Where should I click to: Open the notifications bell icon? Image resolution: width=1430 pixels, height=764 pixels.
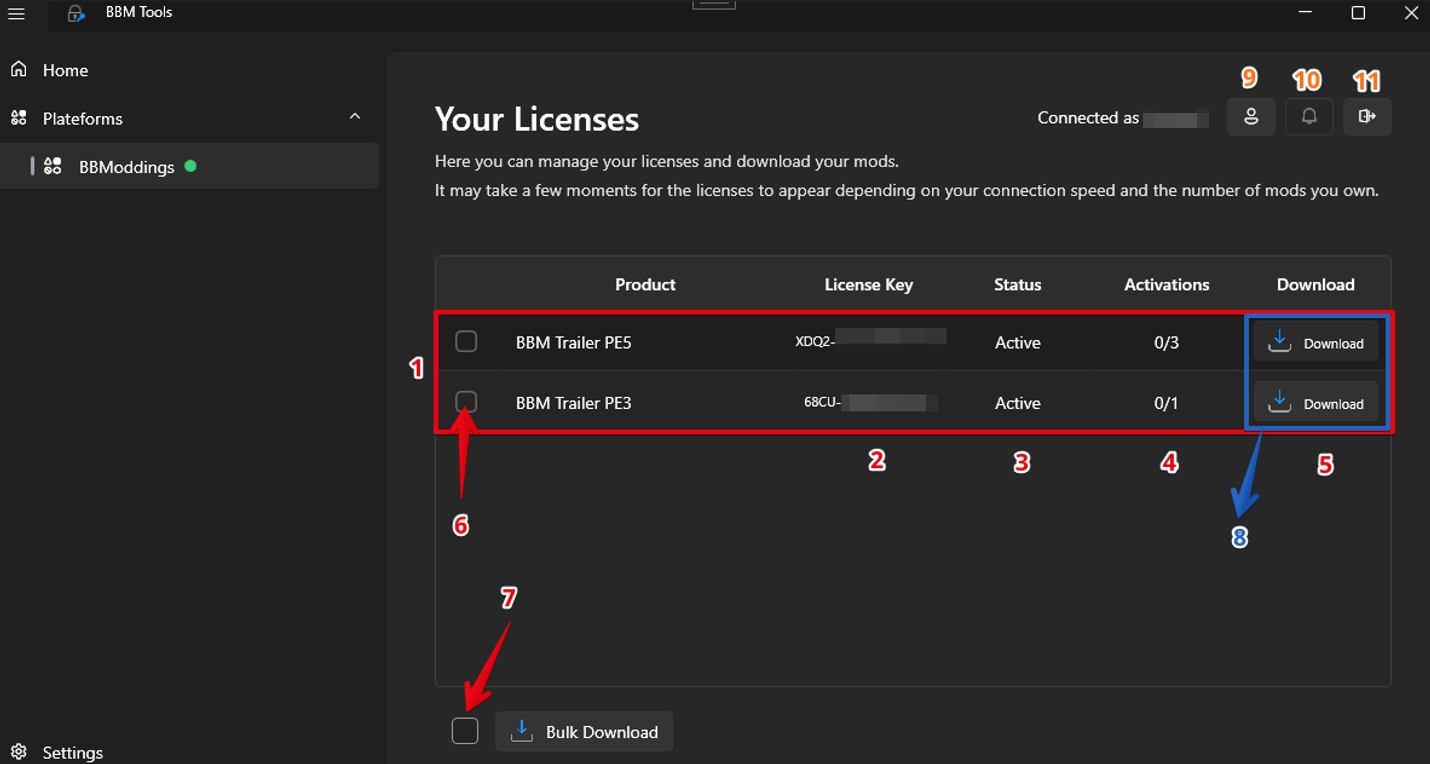[x=1308, y=117]
